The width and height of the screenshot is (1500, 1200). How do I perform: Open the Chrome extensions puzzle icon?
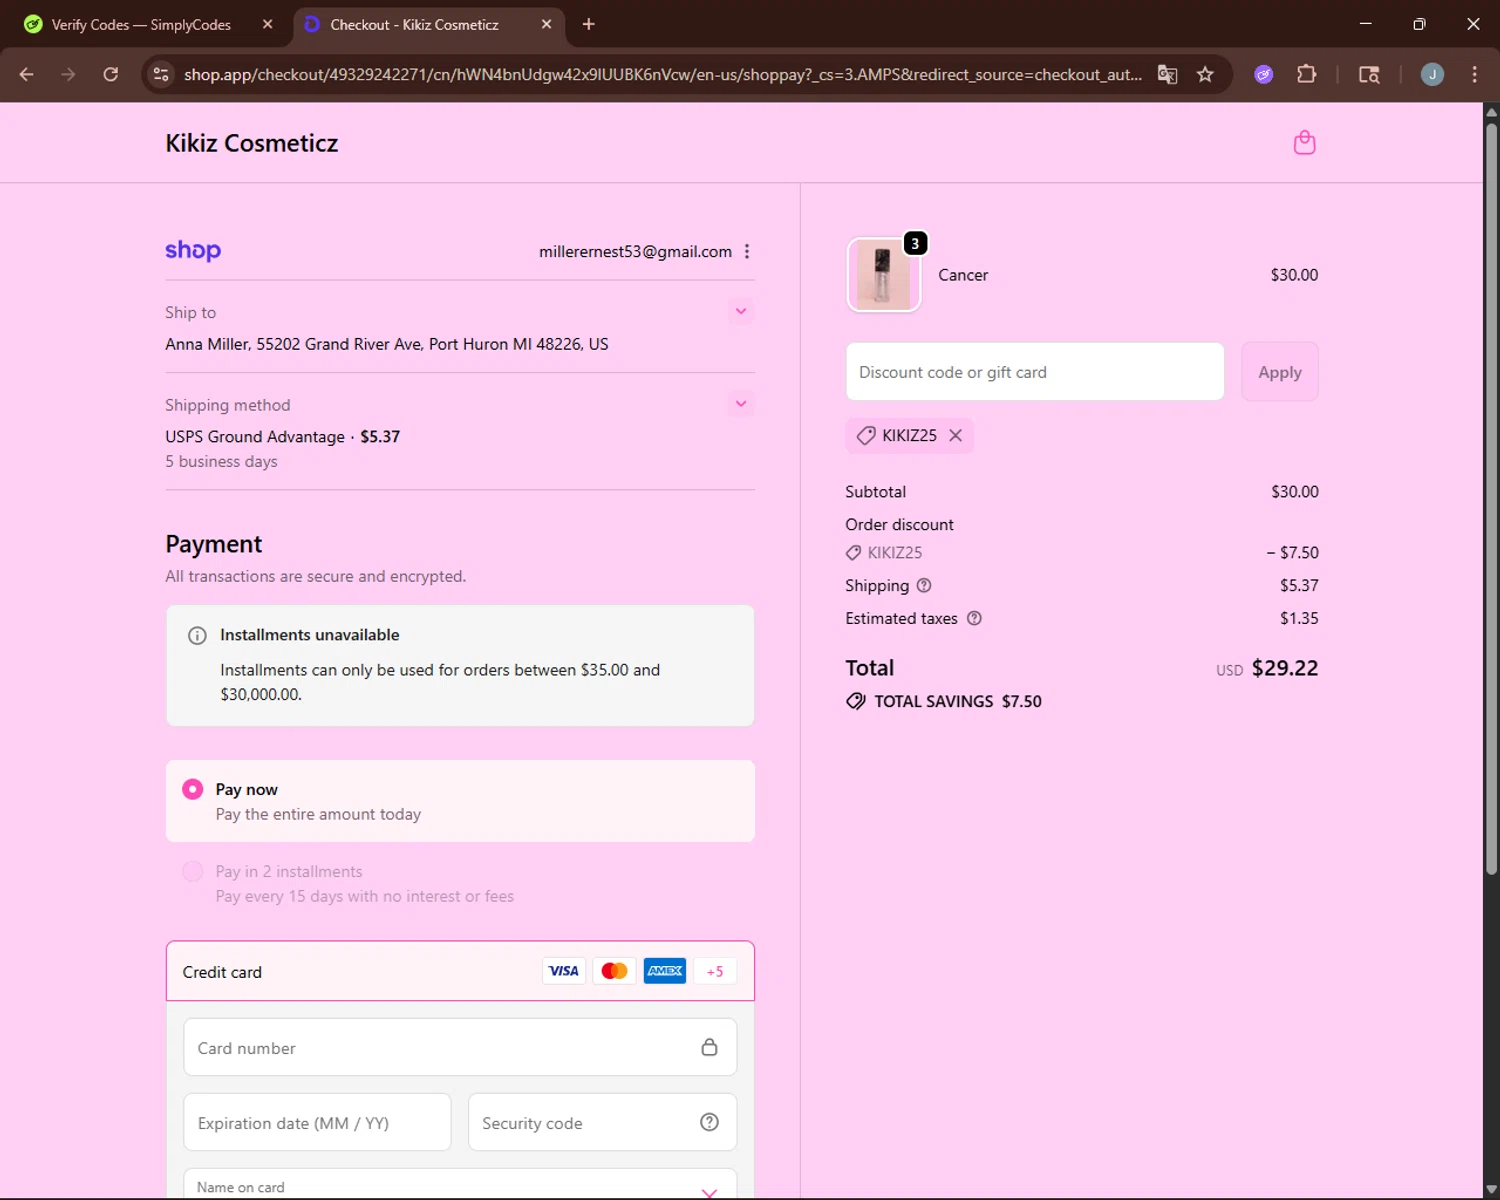point(1306,74)
